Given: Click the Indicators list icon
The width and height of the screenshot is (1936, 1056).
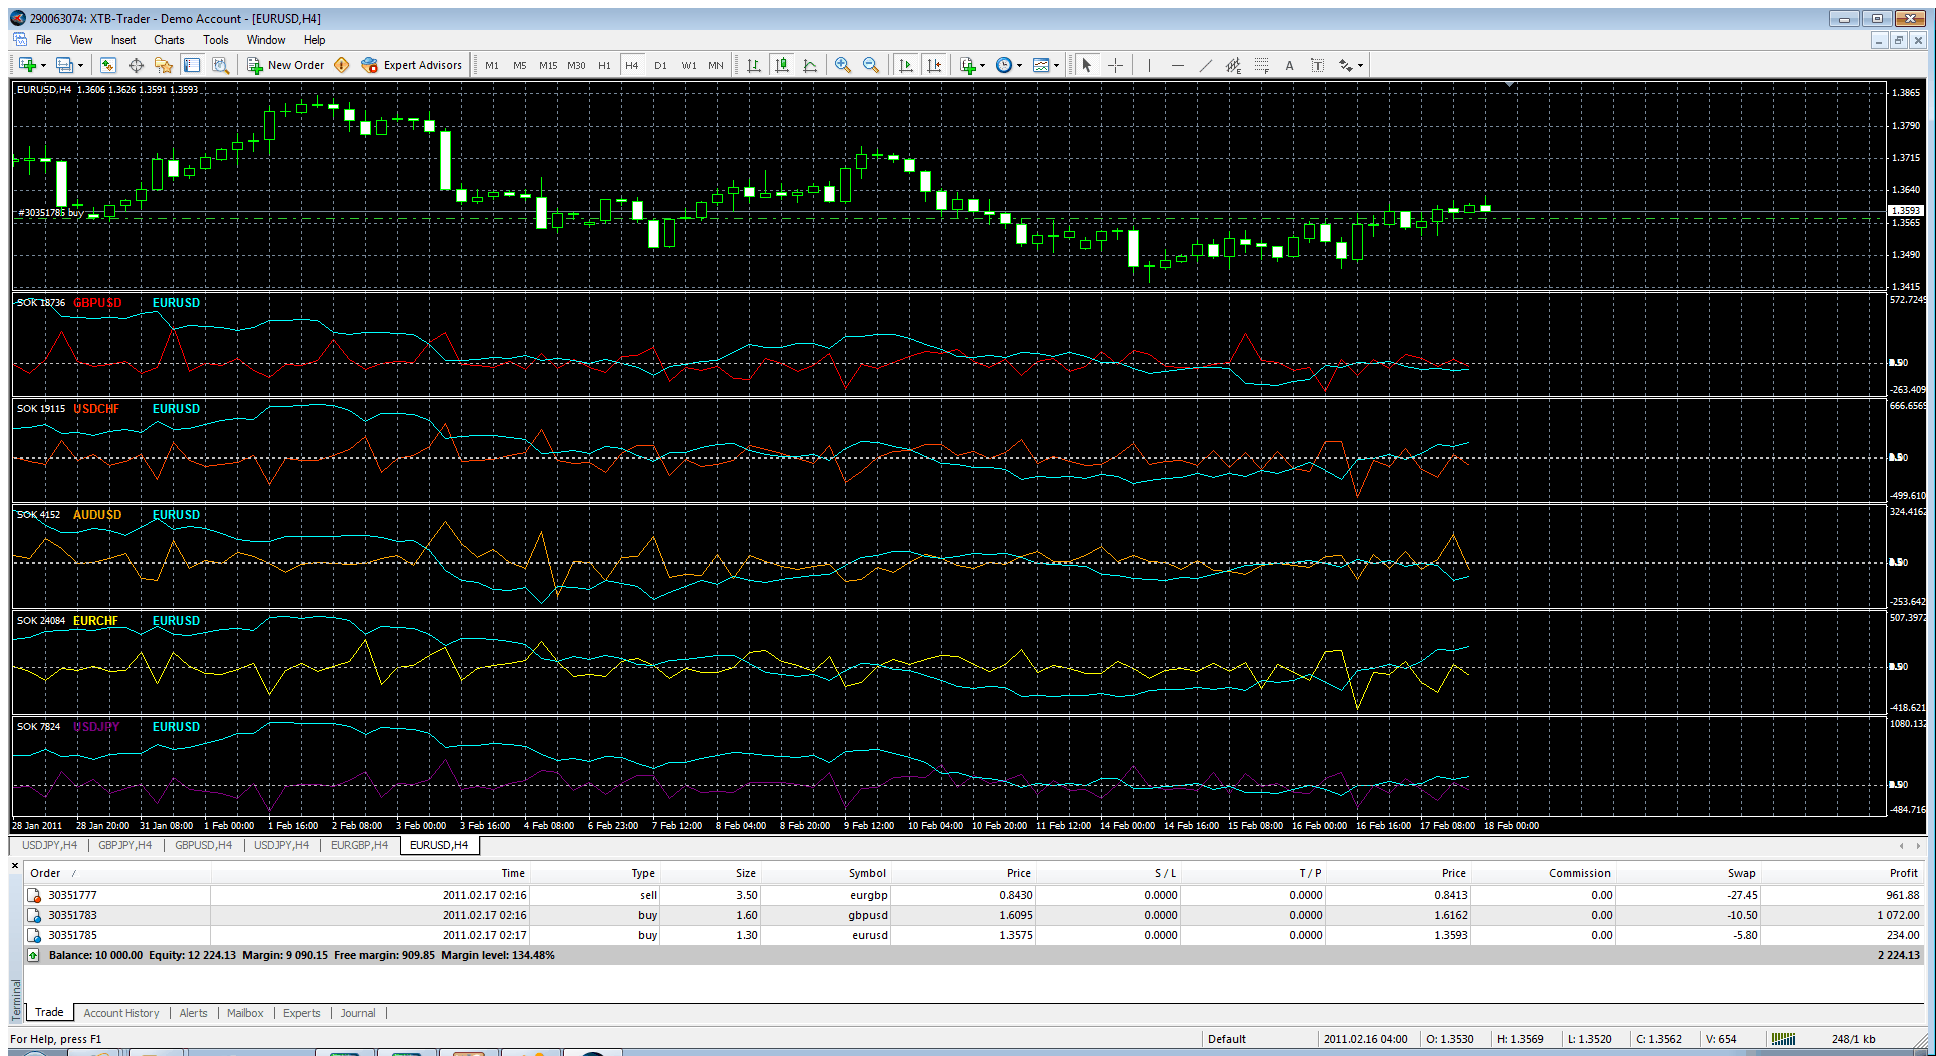Looking at the screenshot, I should (967, 65).
